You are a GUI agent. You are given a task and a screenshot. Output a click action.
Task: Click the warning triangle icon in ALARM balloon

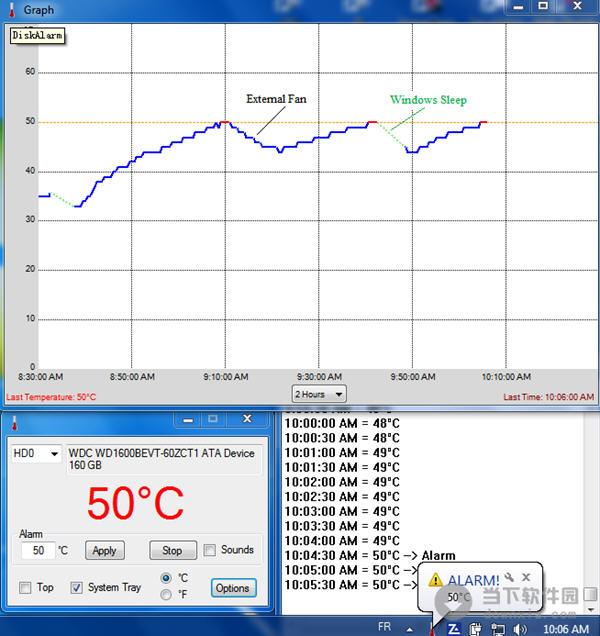pyautogui.click(x=435, y=580)
